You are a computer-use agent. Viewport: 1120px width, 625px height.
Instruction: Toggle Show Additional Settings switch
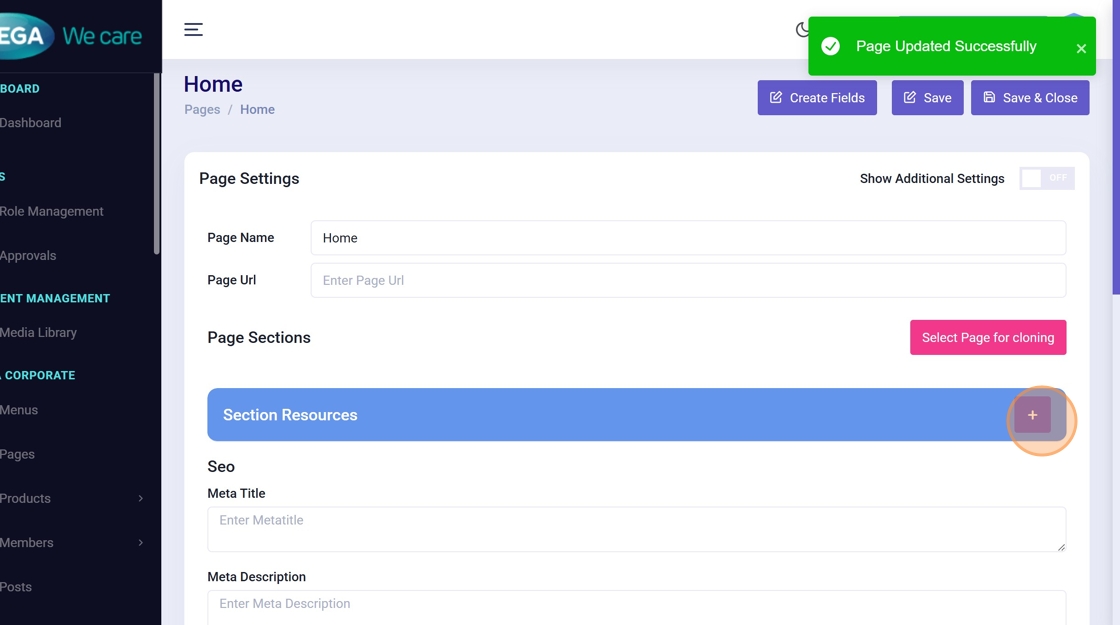(1046, 178)
